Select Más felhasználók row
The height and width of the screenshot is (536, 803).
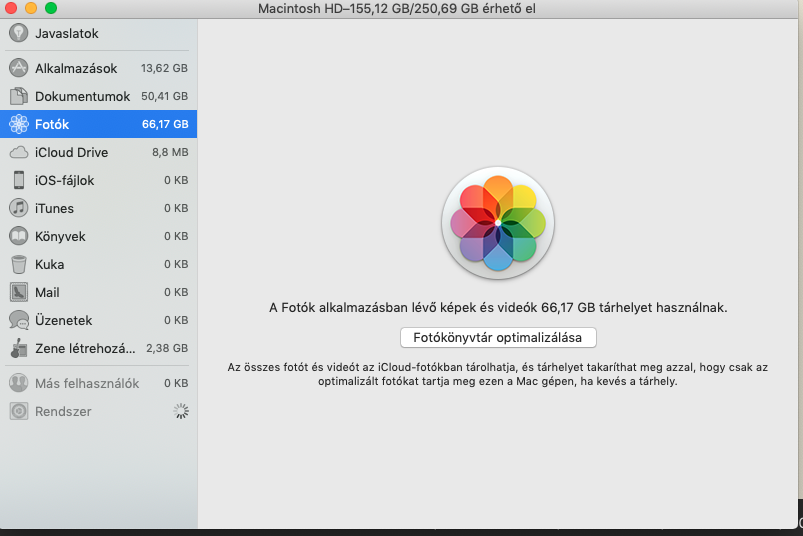click(98, 383)
